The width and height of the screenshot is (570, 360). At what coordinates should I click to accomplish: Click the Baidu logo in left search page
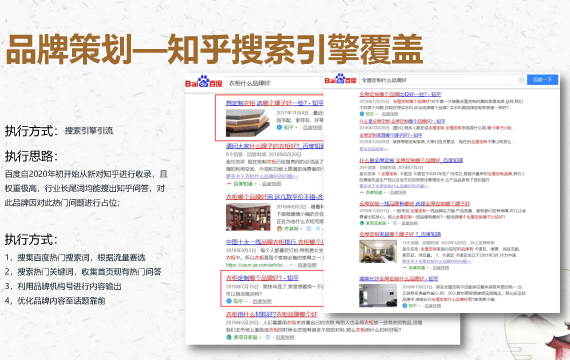tap(204, 82)
